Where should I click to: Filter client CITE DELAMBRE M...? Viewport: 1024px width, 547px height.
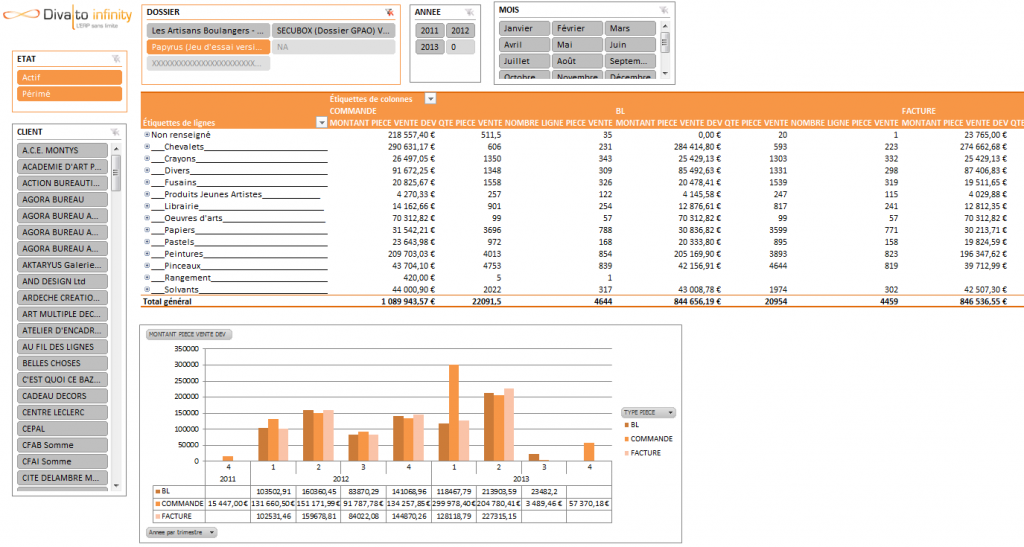pyautogui.click(x=63, y=478)
